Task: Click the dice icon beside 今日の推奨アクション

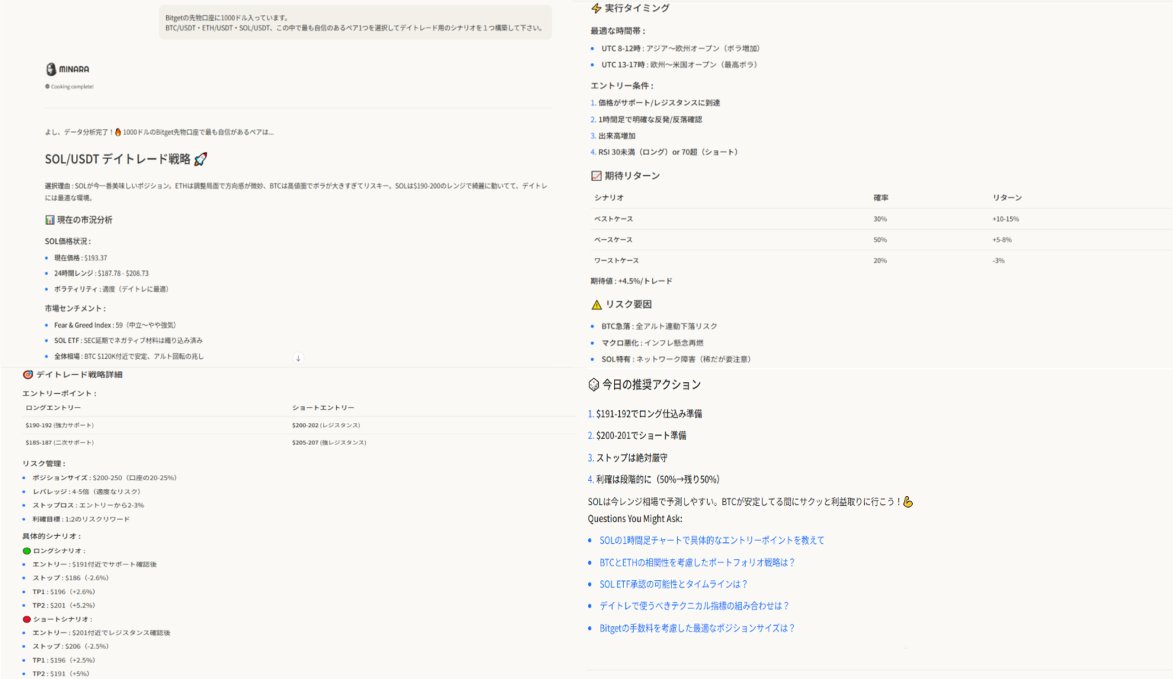Action: [x=593, y=384]
